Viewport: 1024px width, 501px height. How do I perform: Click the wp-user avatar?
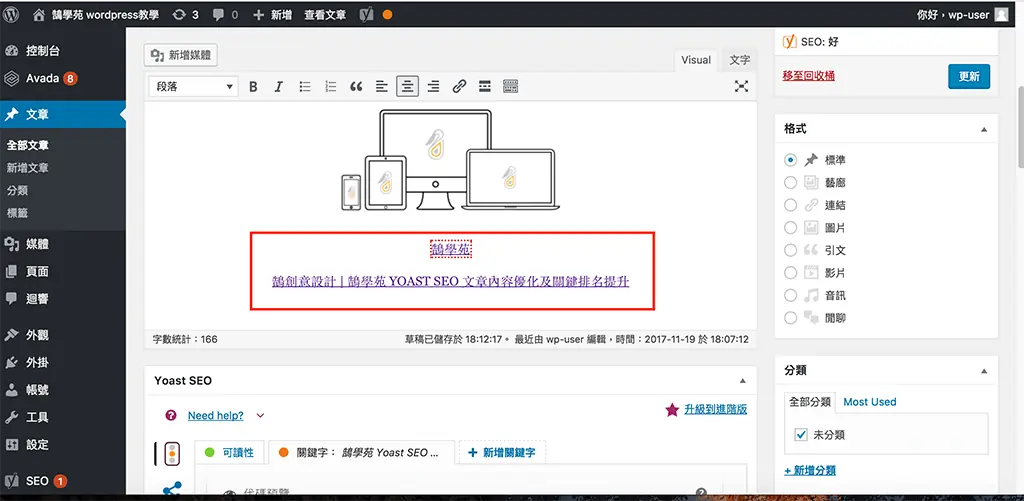[x=1001, y=14]
